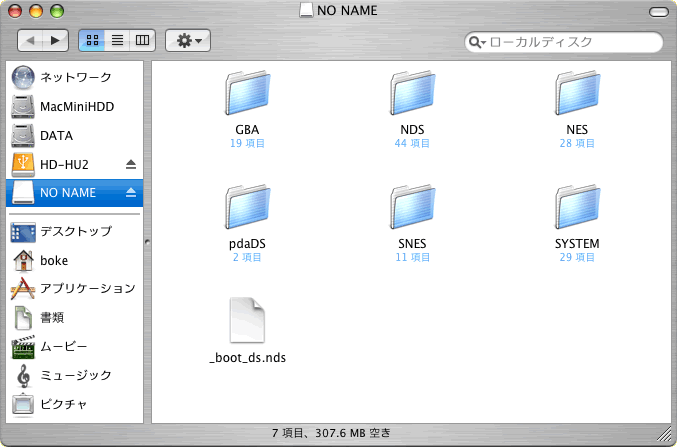Click the NDS folder name label
The width and height of the screenshot is (677, 447).
point(412,130)
